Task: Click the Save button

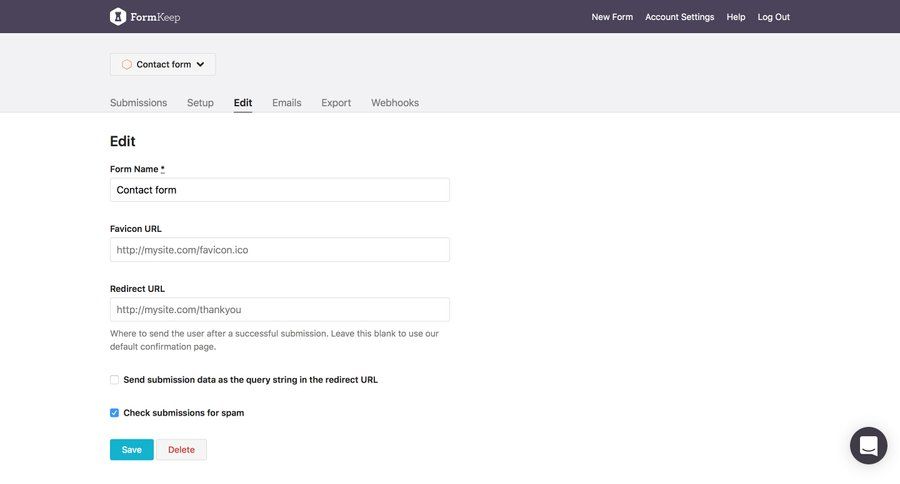Action: 131,450
